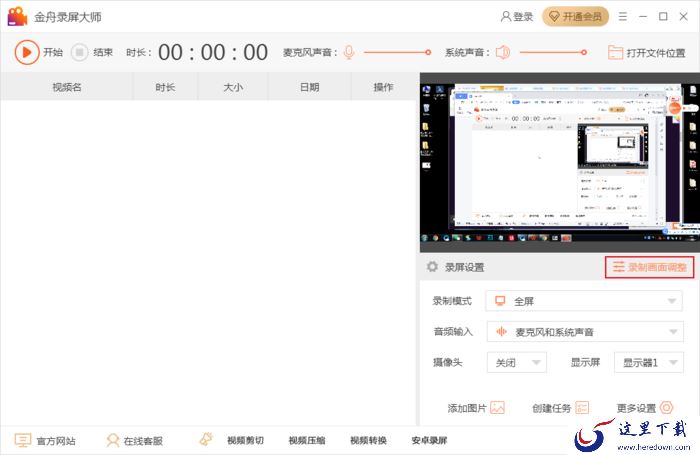Click the 打开文件位置 label
700x455 pixels.
pos(656,53)
